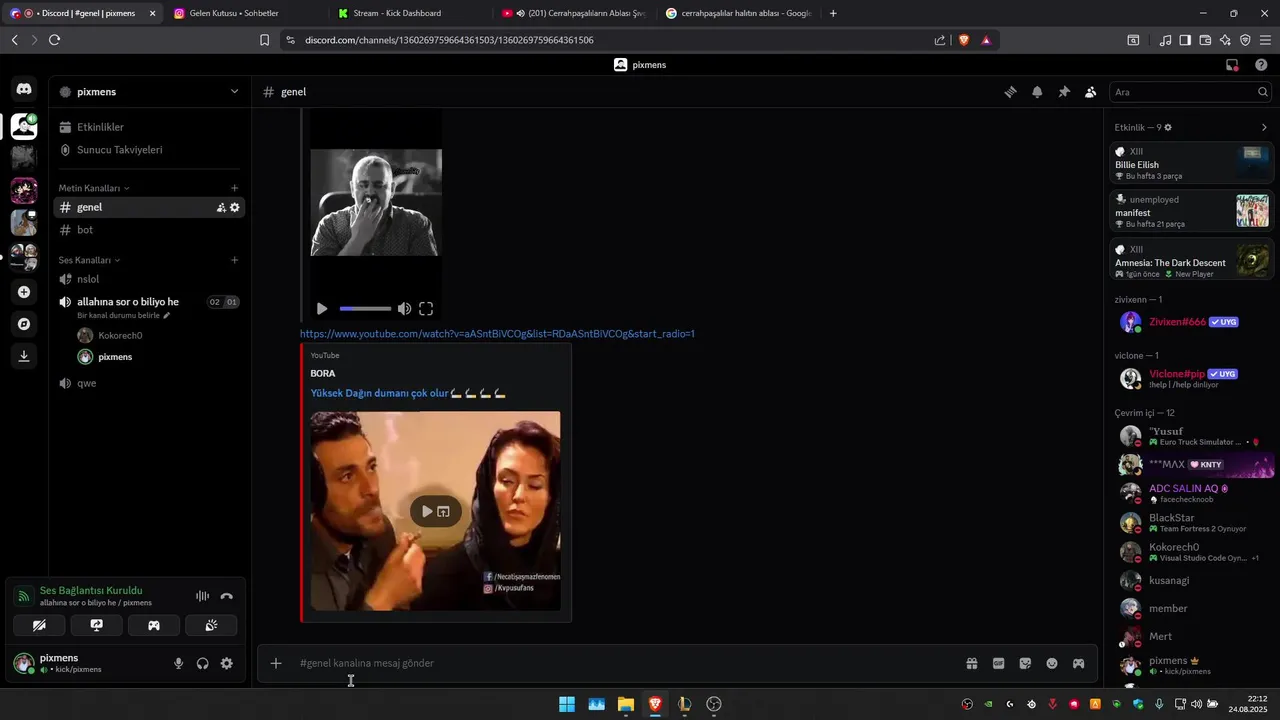This screenshot has width=1280, height=720.
Task: Click Add a Server plus icon
Action: pyautogui.click(x=24, y=292)
